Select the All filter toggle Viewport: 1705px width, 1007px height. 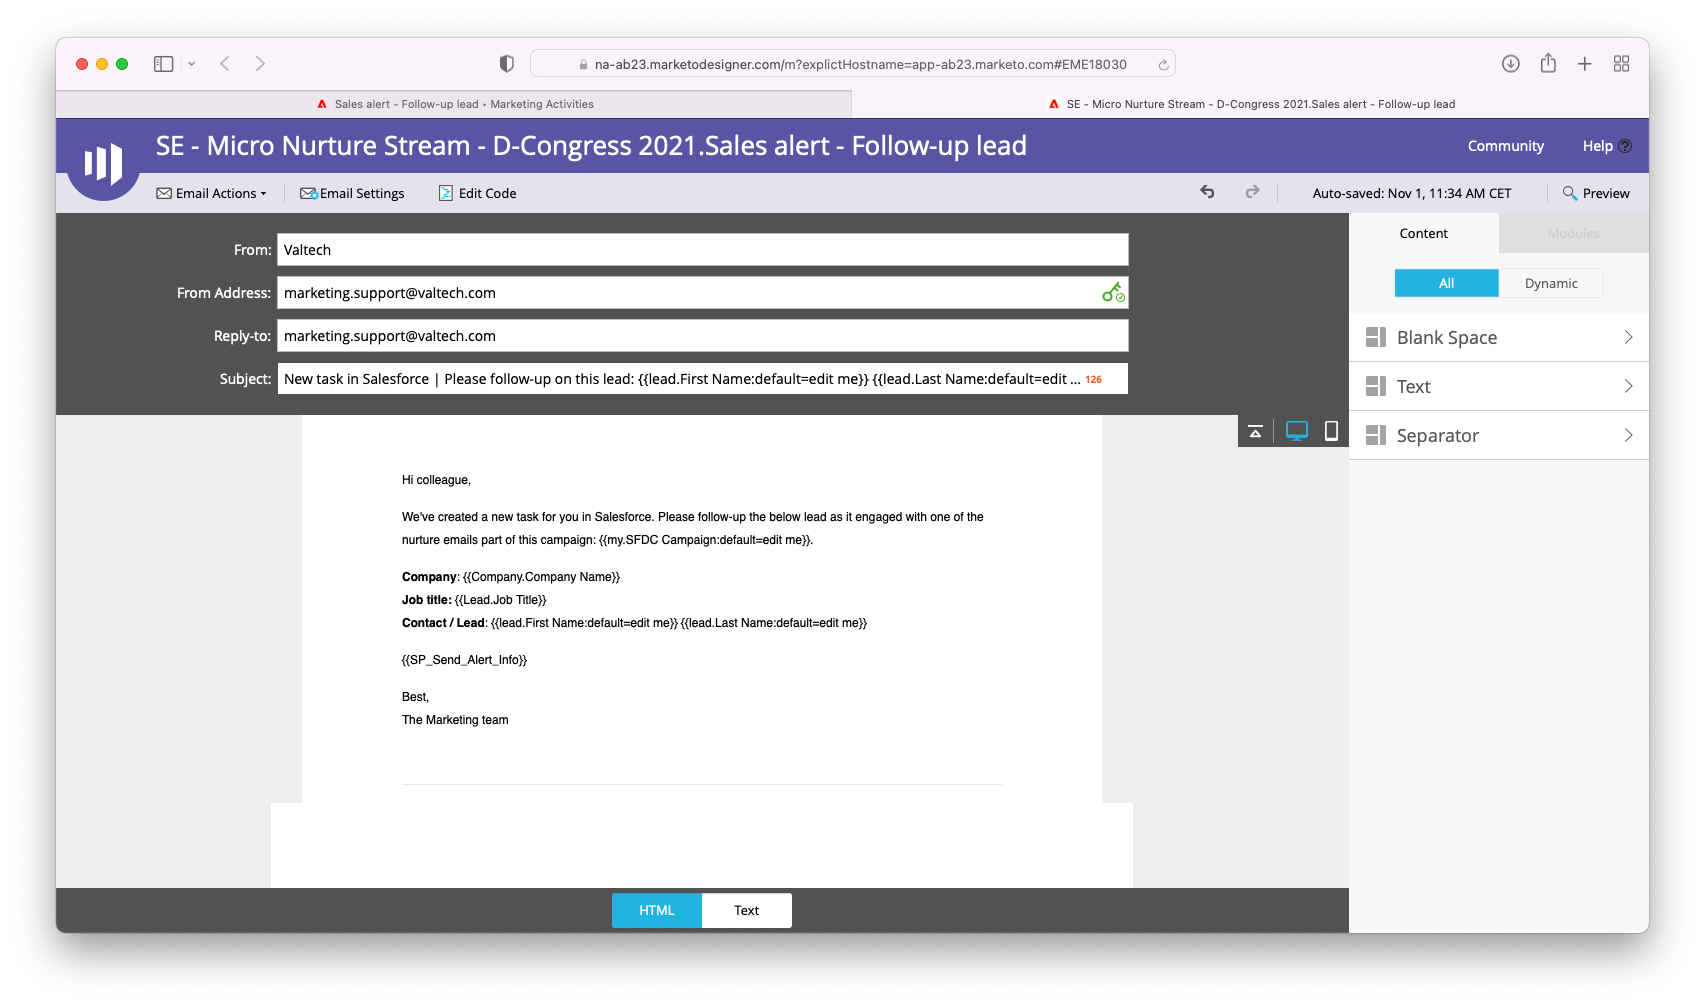[1447, 283]
